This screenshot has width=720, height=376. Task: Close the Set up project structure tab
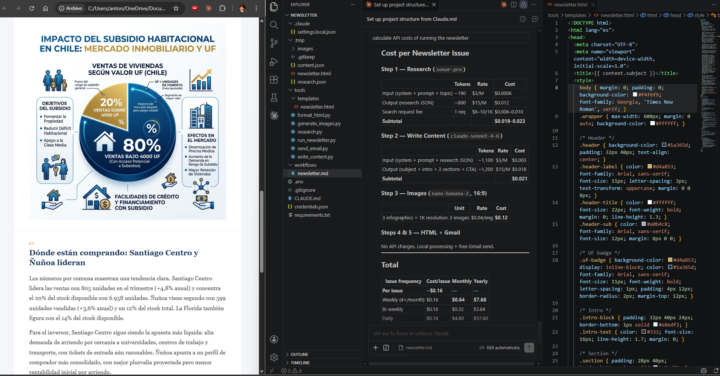pos(434,5)
